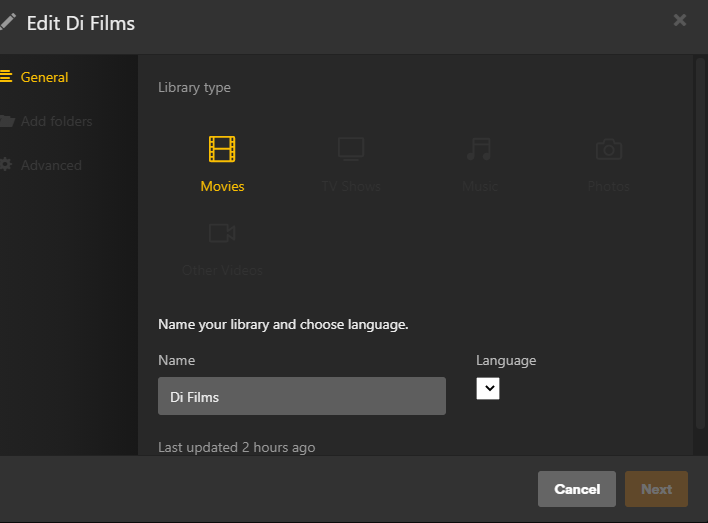The width and height of the screenshot is (708, 523).
Task: Click the Last updated 2 hours ago text
Action: pos(237,447)
